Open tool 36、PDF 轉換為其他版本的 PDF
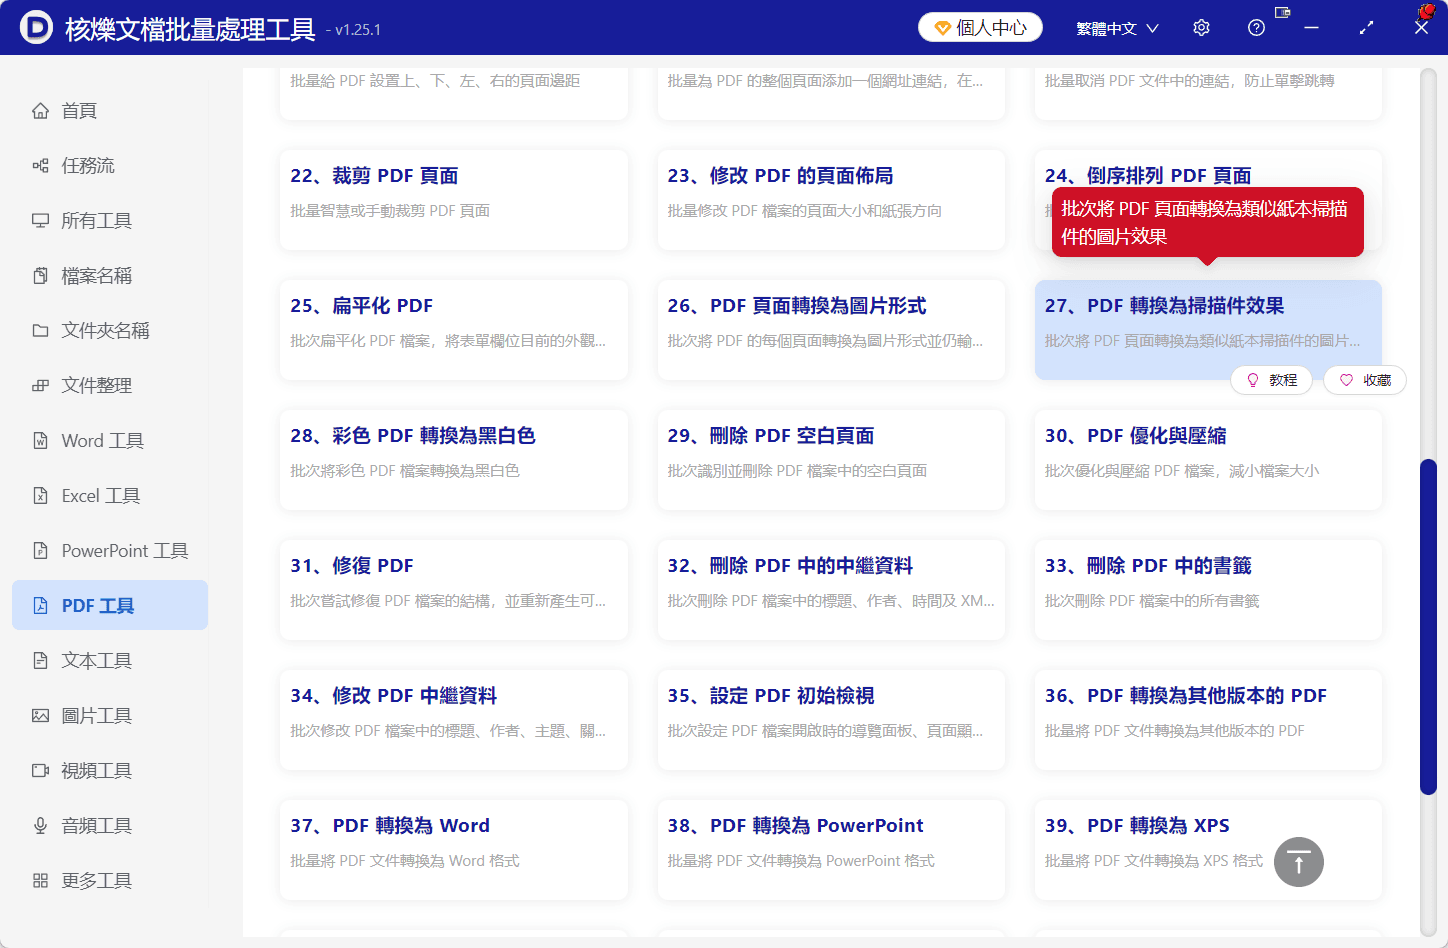 pyautogui.click(x=1208, y=720)
